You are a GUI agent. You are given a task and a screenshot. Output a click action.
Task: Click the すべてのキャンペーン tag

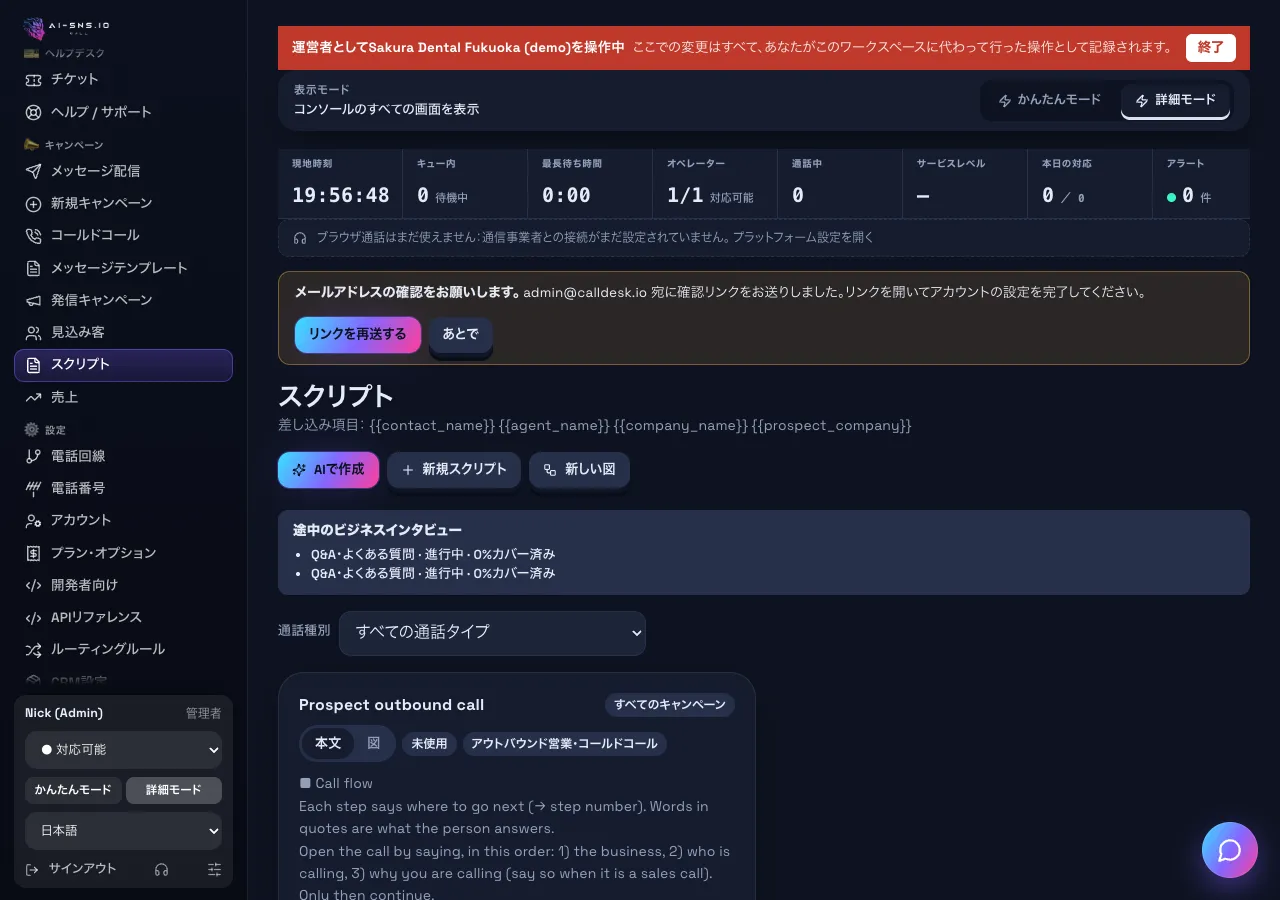(670, 705)
